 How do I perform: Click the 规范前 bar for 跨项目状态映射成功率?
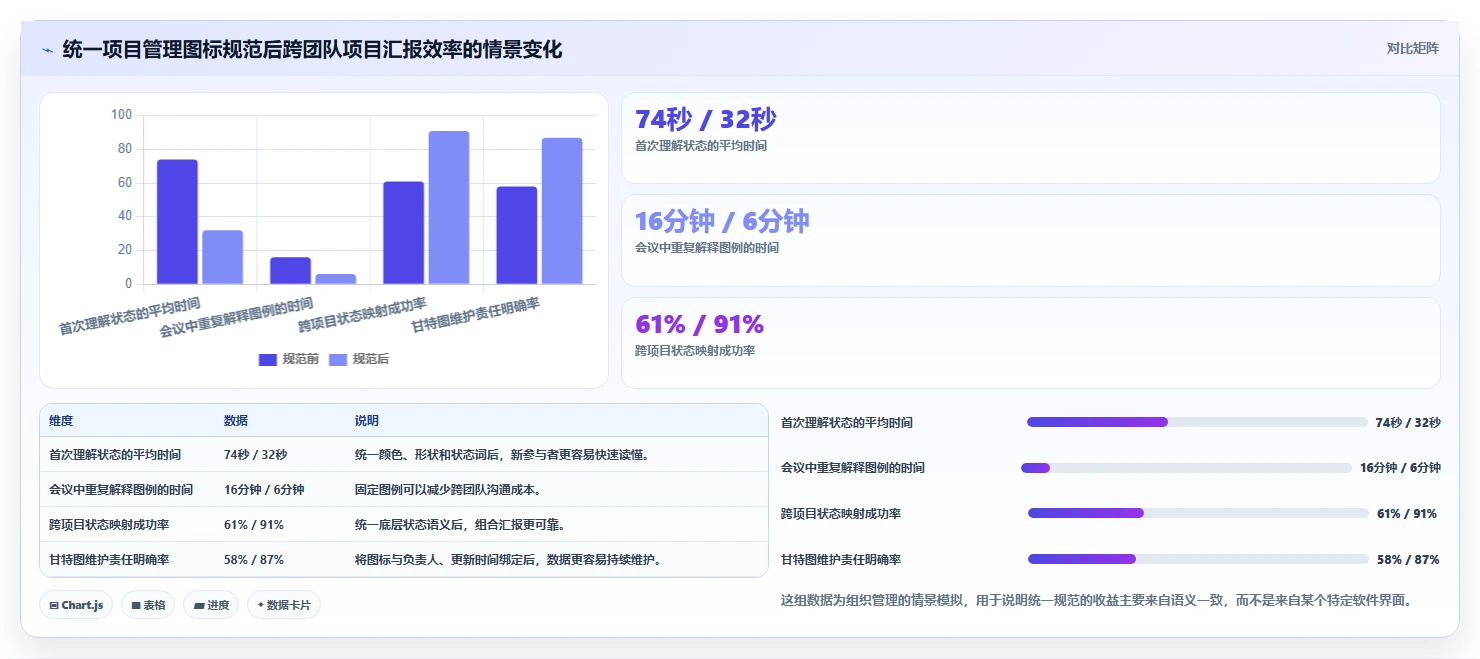[x=403, y=233]
